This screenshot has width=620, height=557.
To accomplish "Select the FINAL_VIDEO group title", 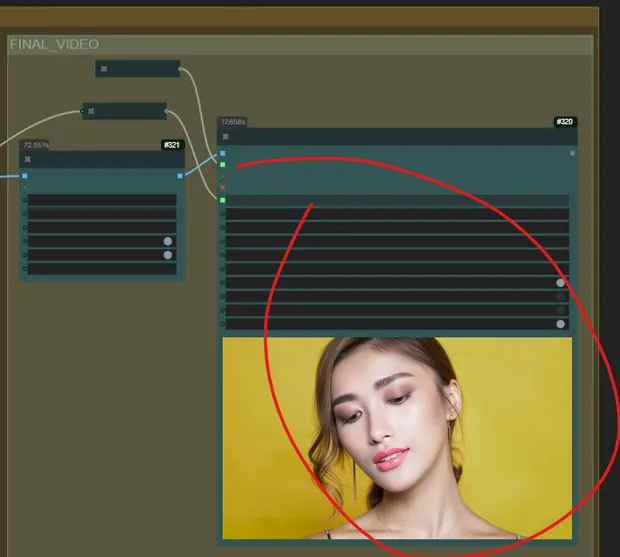I will 55,45.
